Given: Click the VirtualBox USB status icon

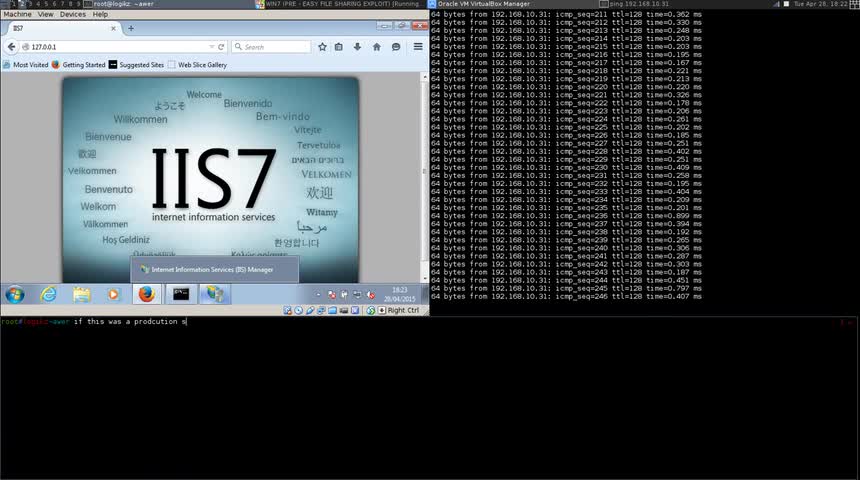Looking at the screenshot, I should [310, 310].
